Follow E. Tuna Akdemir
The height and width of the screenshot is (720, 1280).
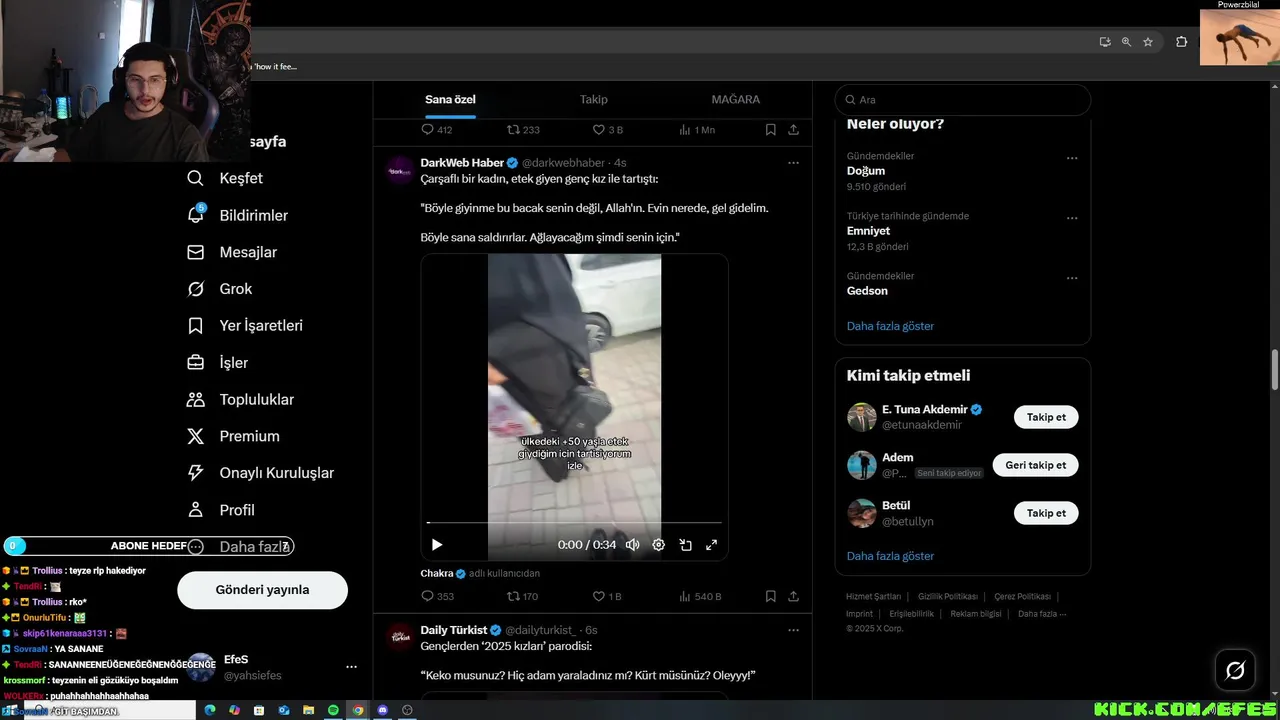pyautogui.click(x=1046, y=417)
